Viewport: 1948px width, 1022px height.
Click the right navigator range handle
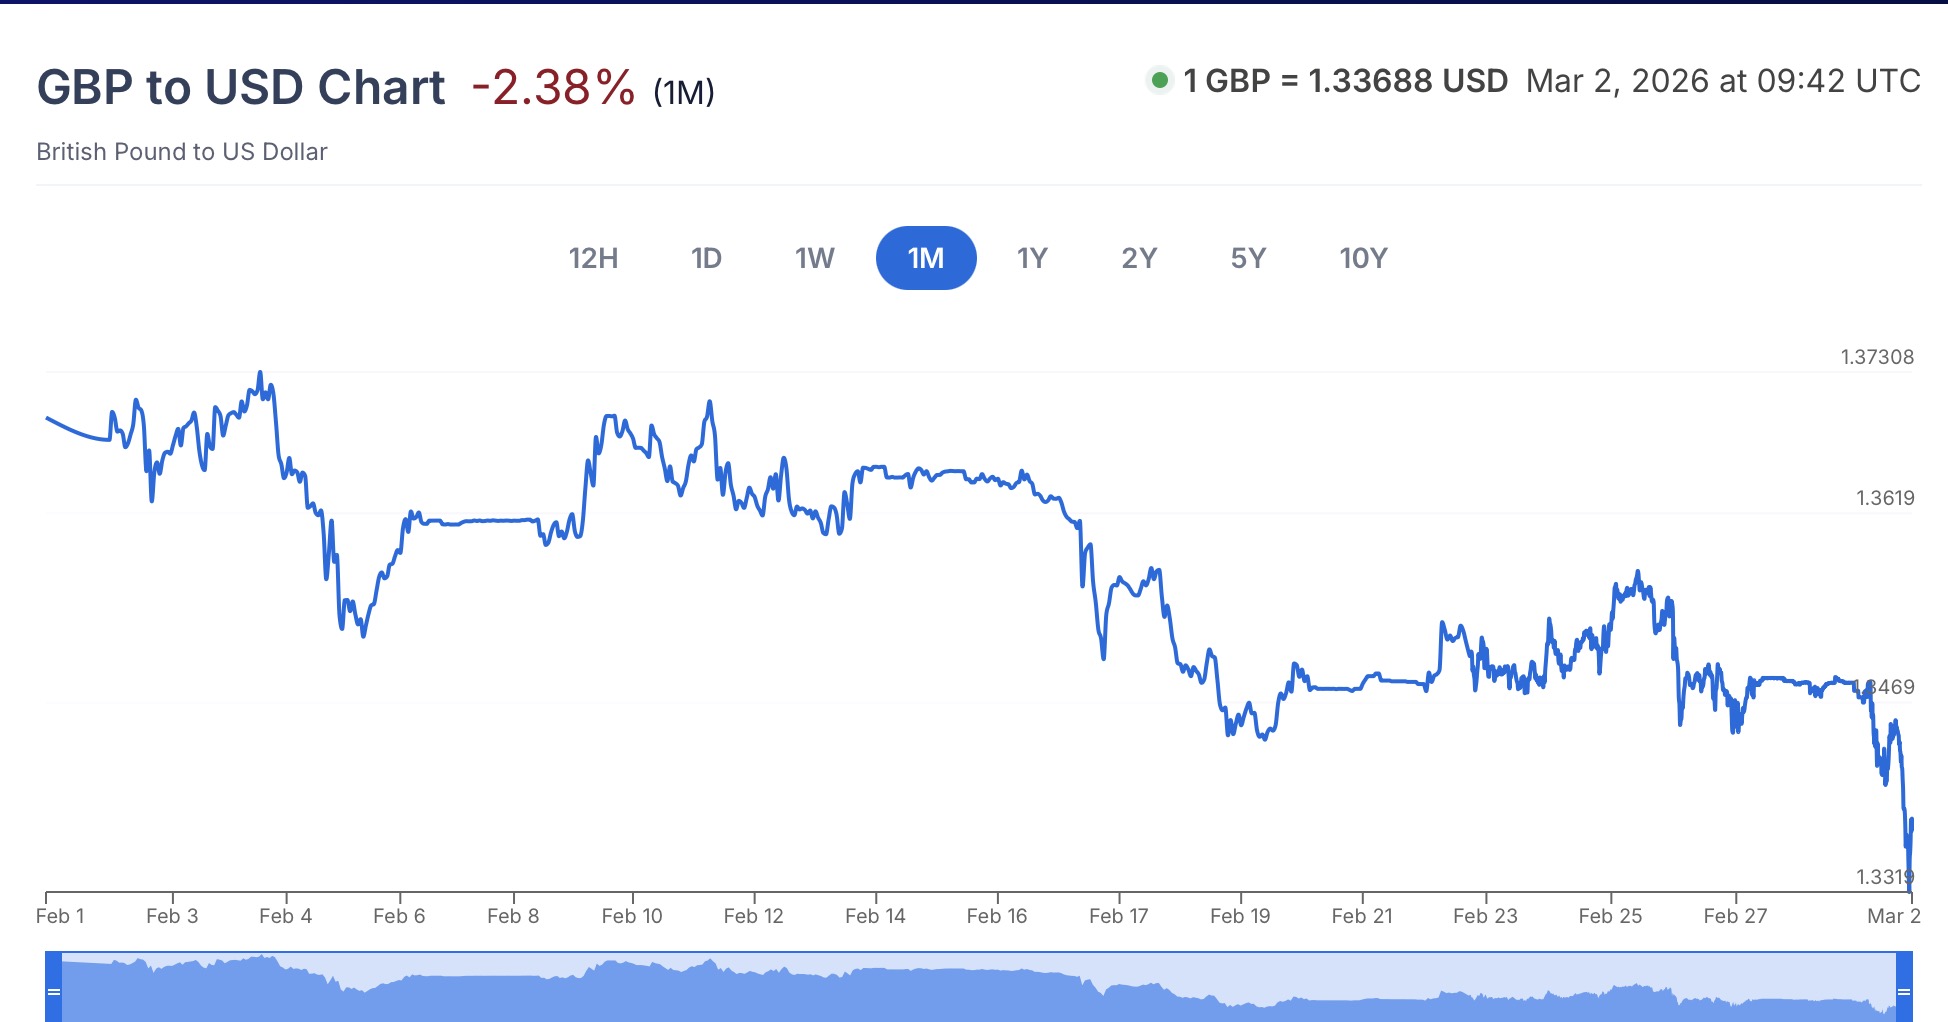click(x=1904, y=990)
